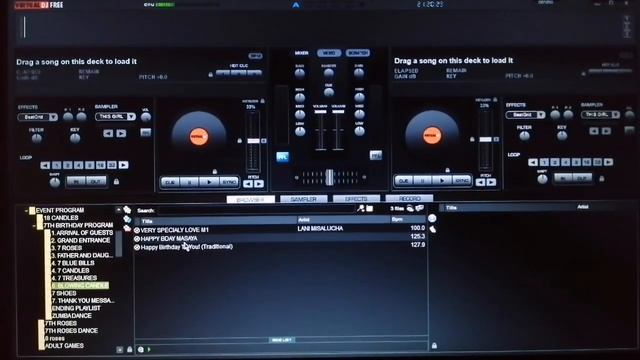Click left deck pitch bend down arrow
Screen dimensions: 640x360
click(x=248, y=184)
